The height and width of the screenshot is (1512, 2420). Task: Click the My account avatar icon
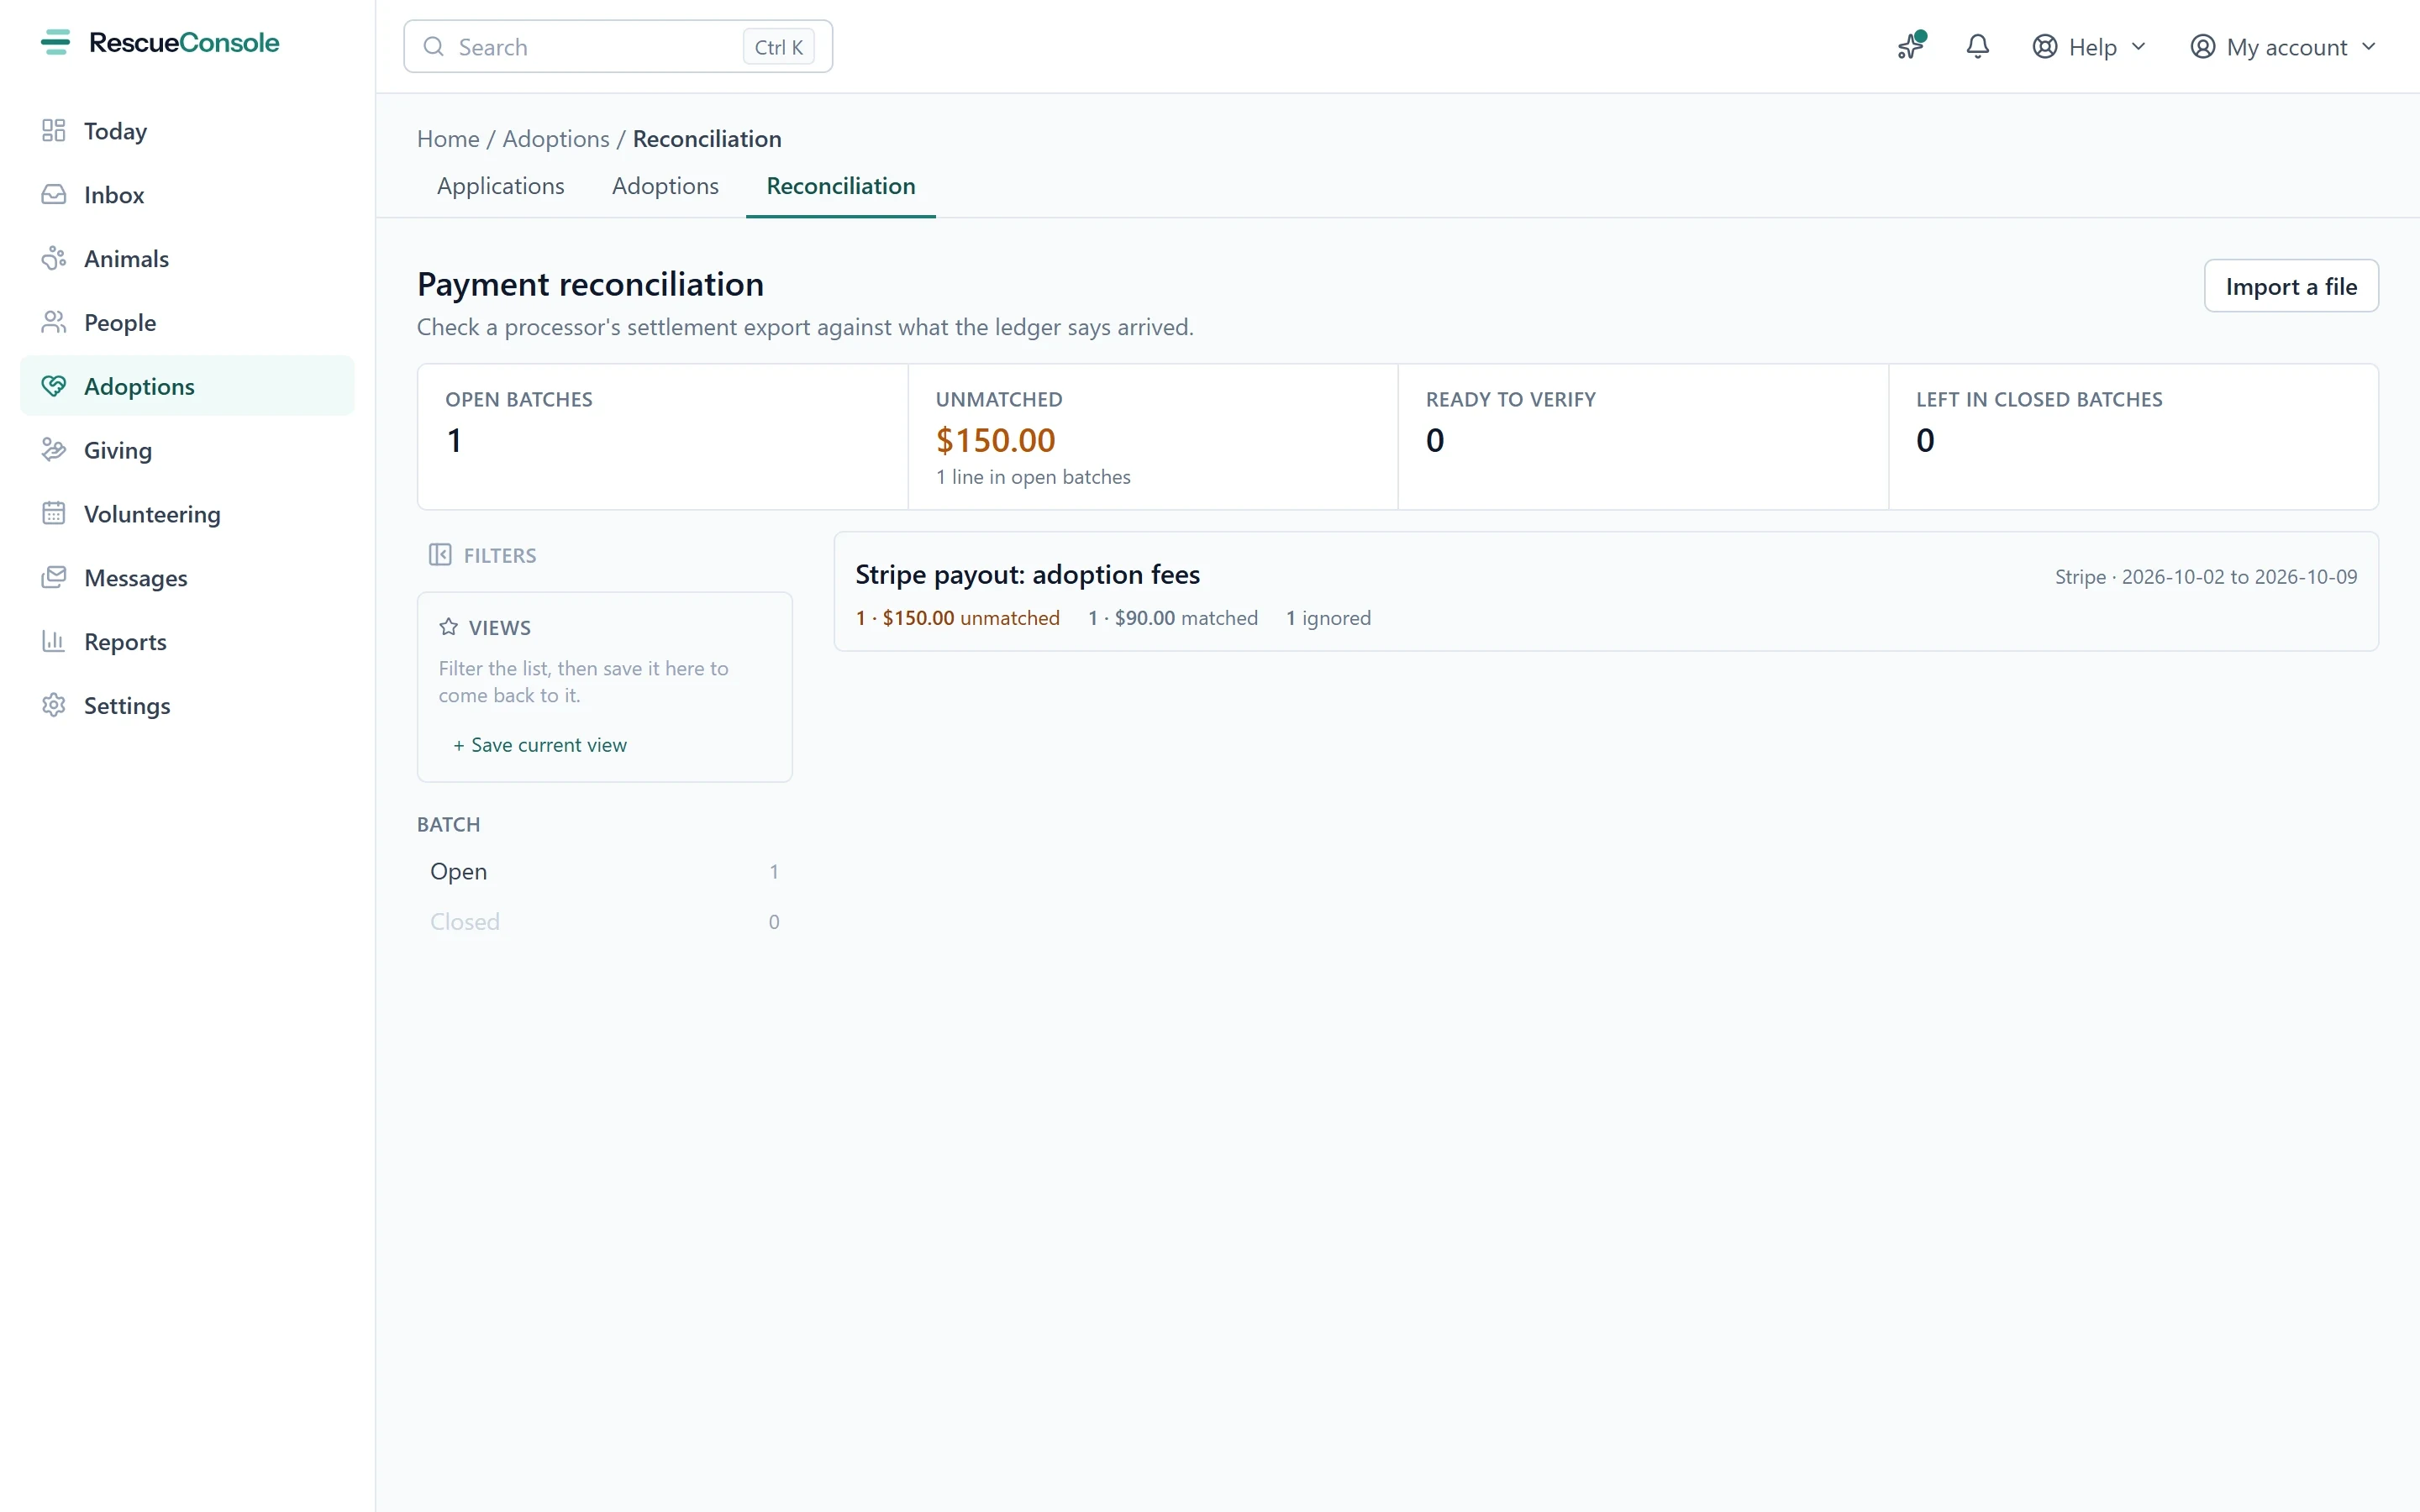click(2202, 47)
